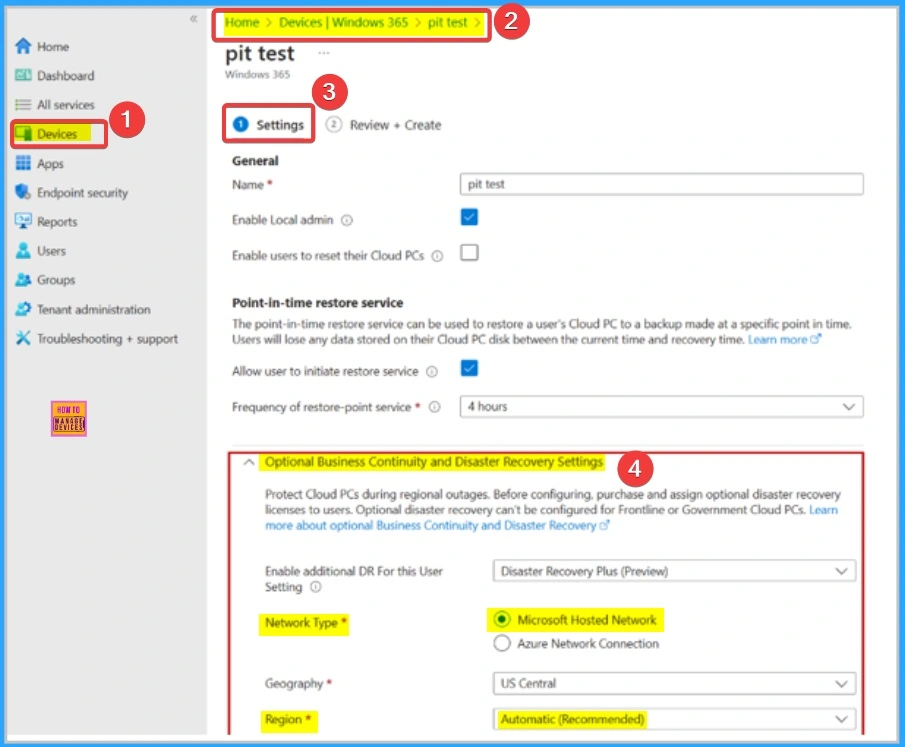Open Apps in the left navigation

[50, 164]
